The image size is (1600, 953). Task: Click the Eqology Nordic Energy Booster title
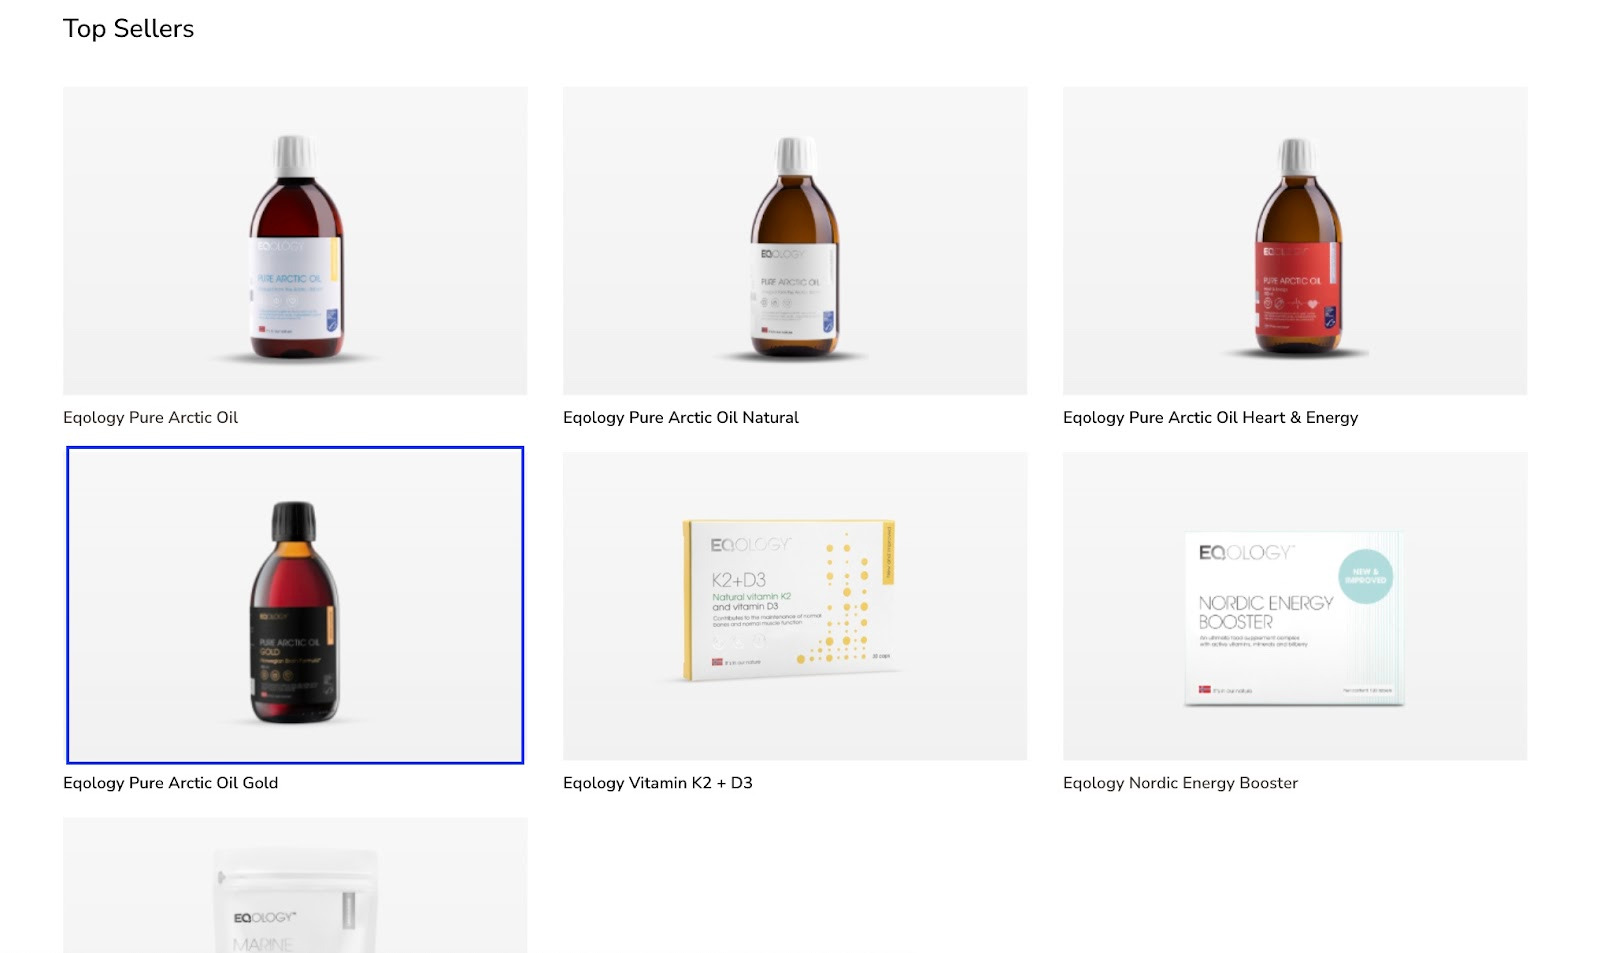point(1181,783)
